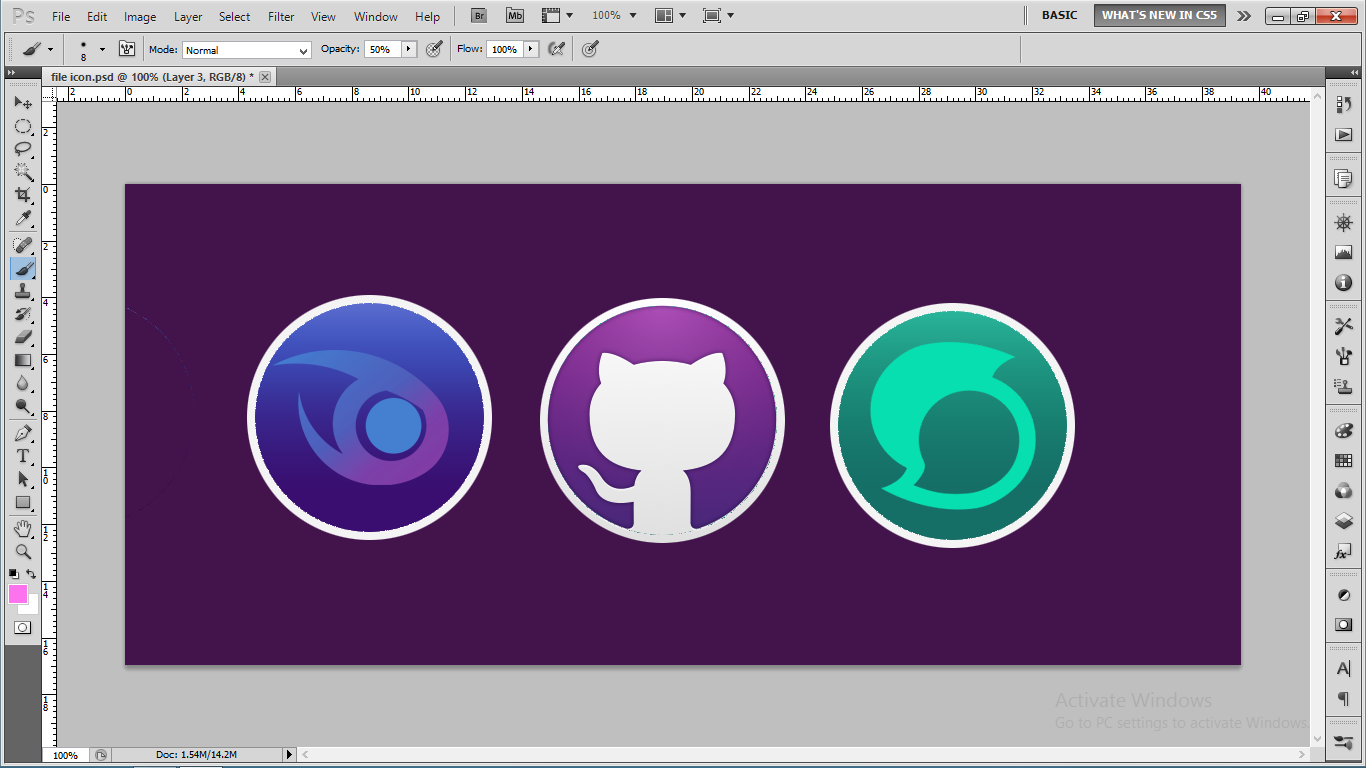Open the Window menu
Image resolution: width=1366 pixels, height=768 pixels.
pos(376,17)
